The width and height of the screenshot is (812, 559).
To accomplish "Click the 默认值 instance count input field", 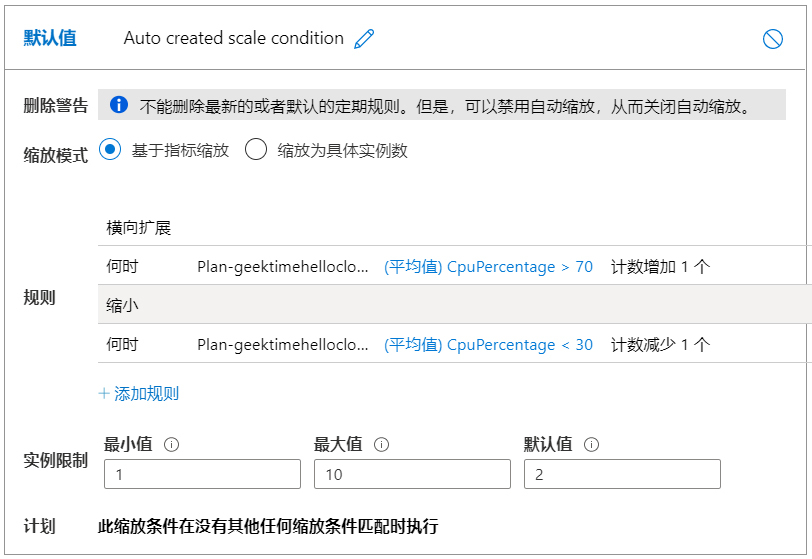I will (x=622, y=474).
